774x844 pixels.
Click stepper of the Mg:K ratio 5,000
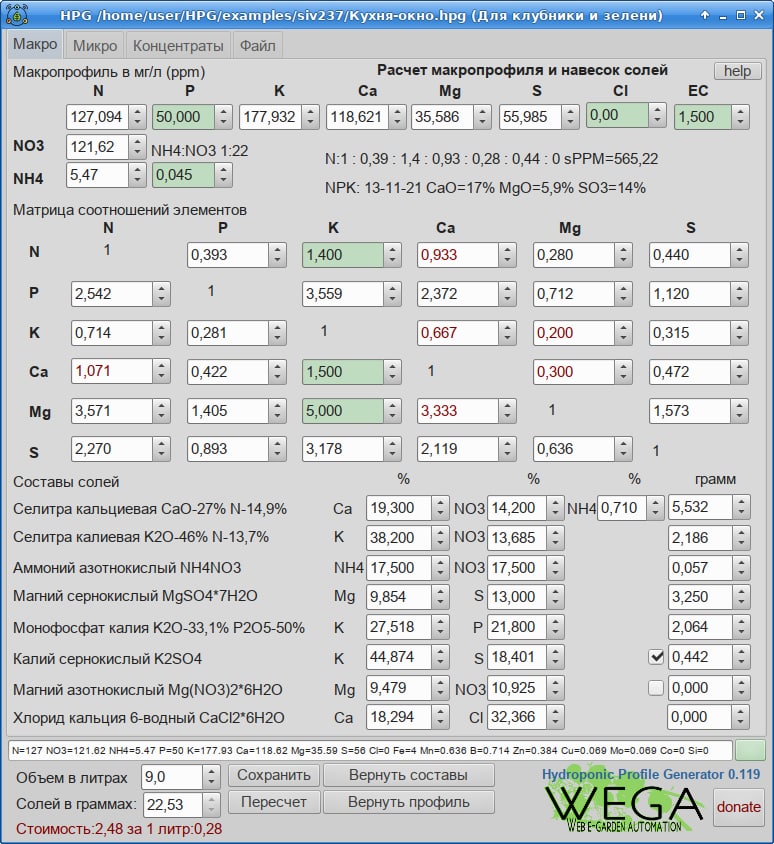coord(392,411)
